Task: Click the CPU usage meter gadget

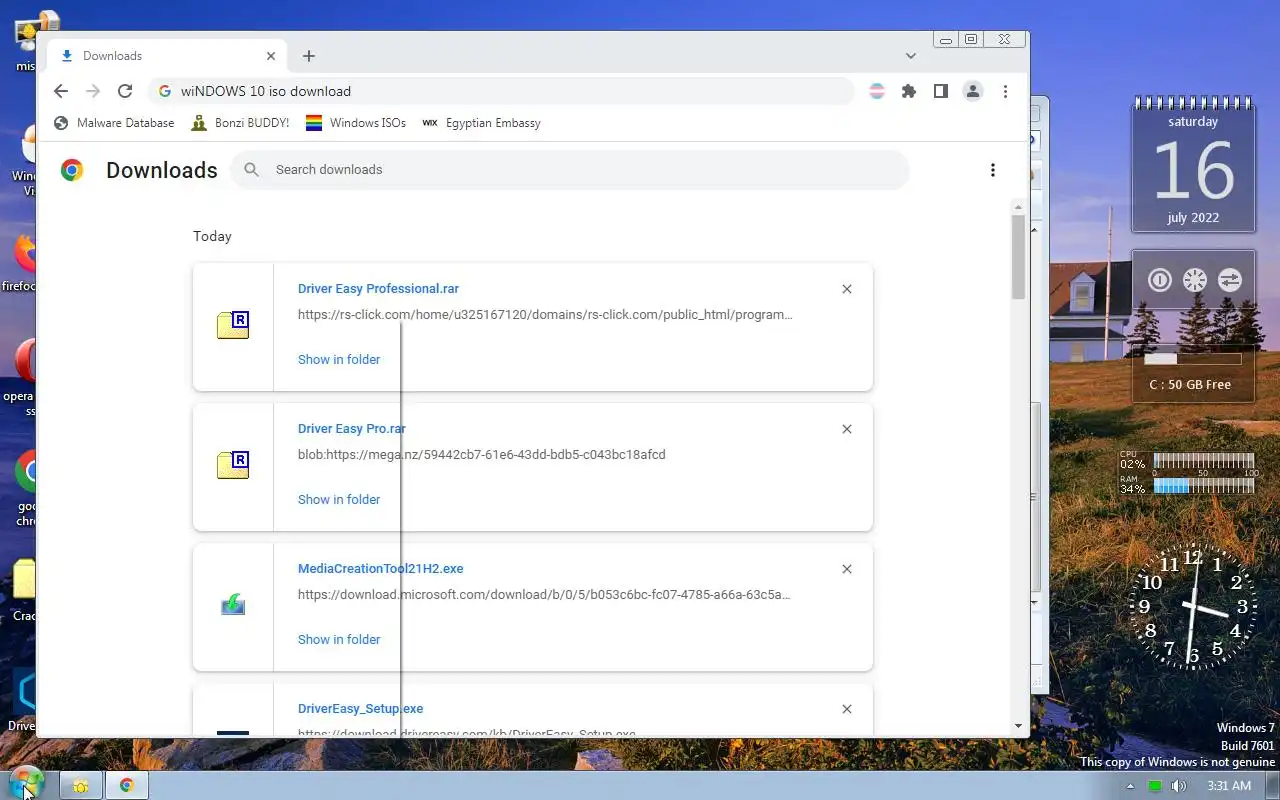Action: [1187, 462]
